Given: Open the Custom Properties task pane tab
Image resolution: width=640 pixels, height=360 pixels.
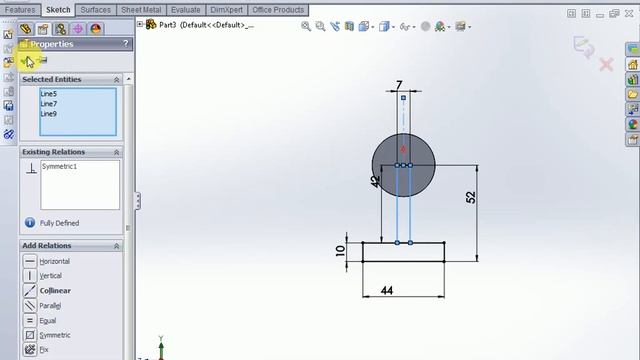Looking at the screenshot, I should pyautogui.click(x=633, y=139).
